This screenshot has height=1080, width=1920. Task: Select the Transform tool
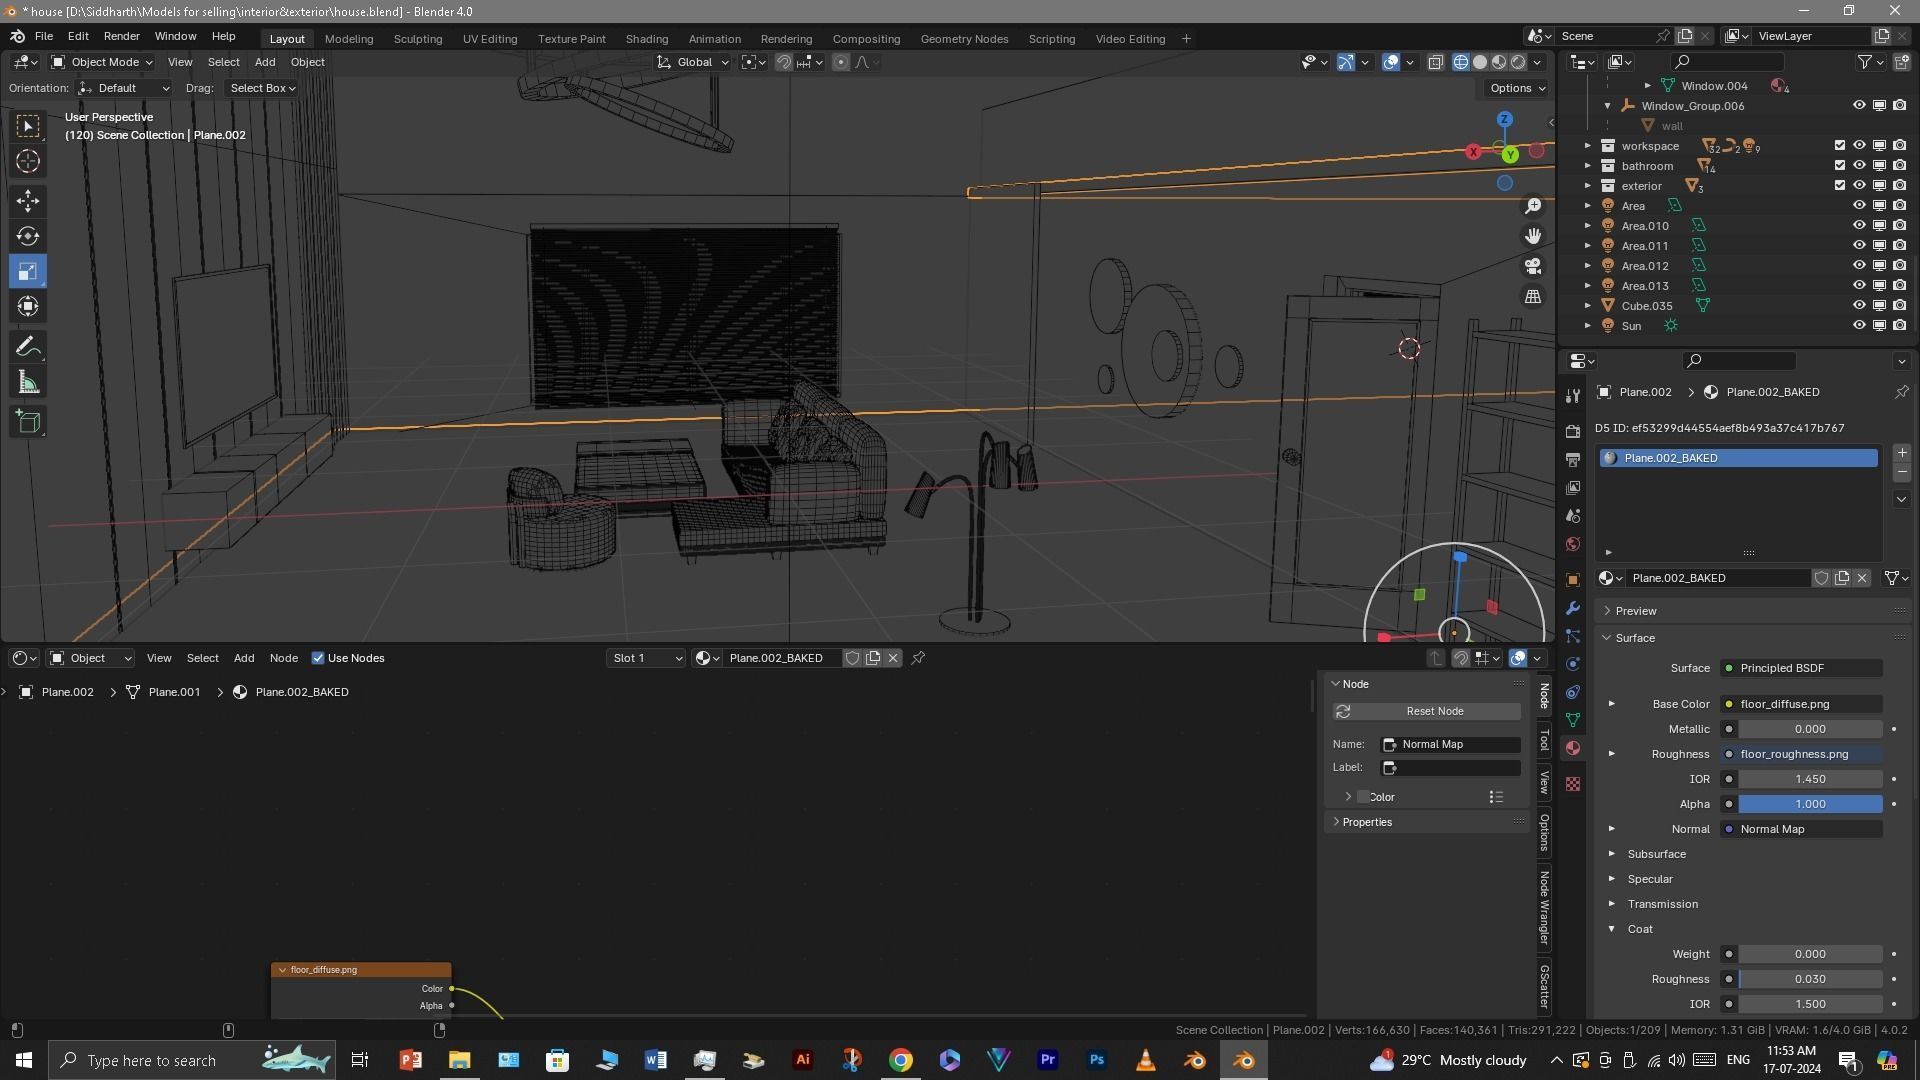[28, 306]
